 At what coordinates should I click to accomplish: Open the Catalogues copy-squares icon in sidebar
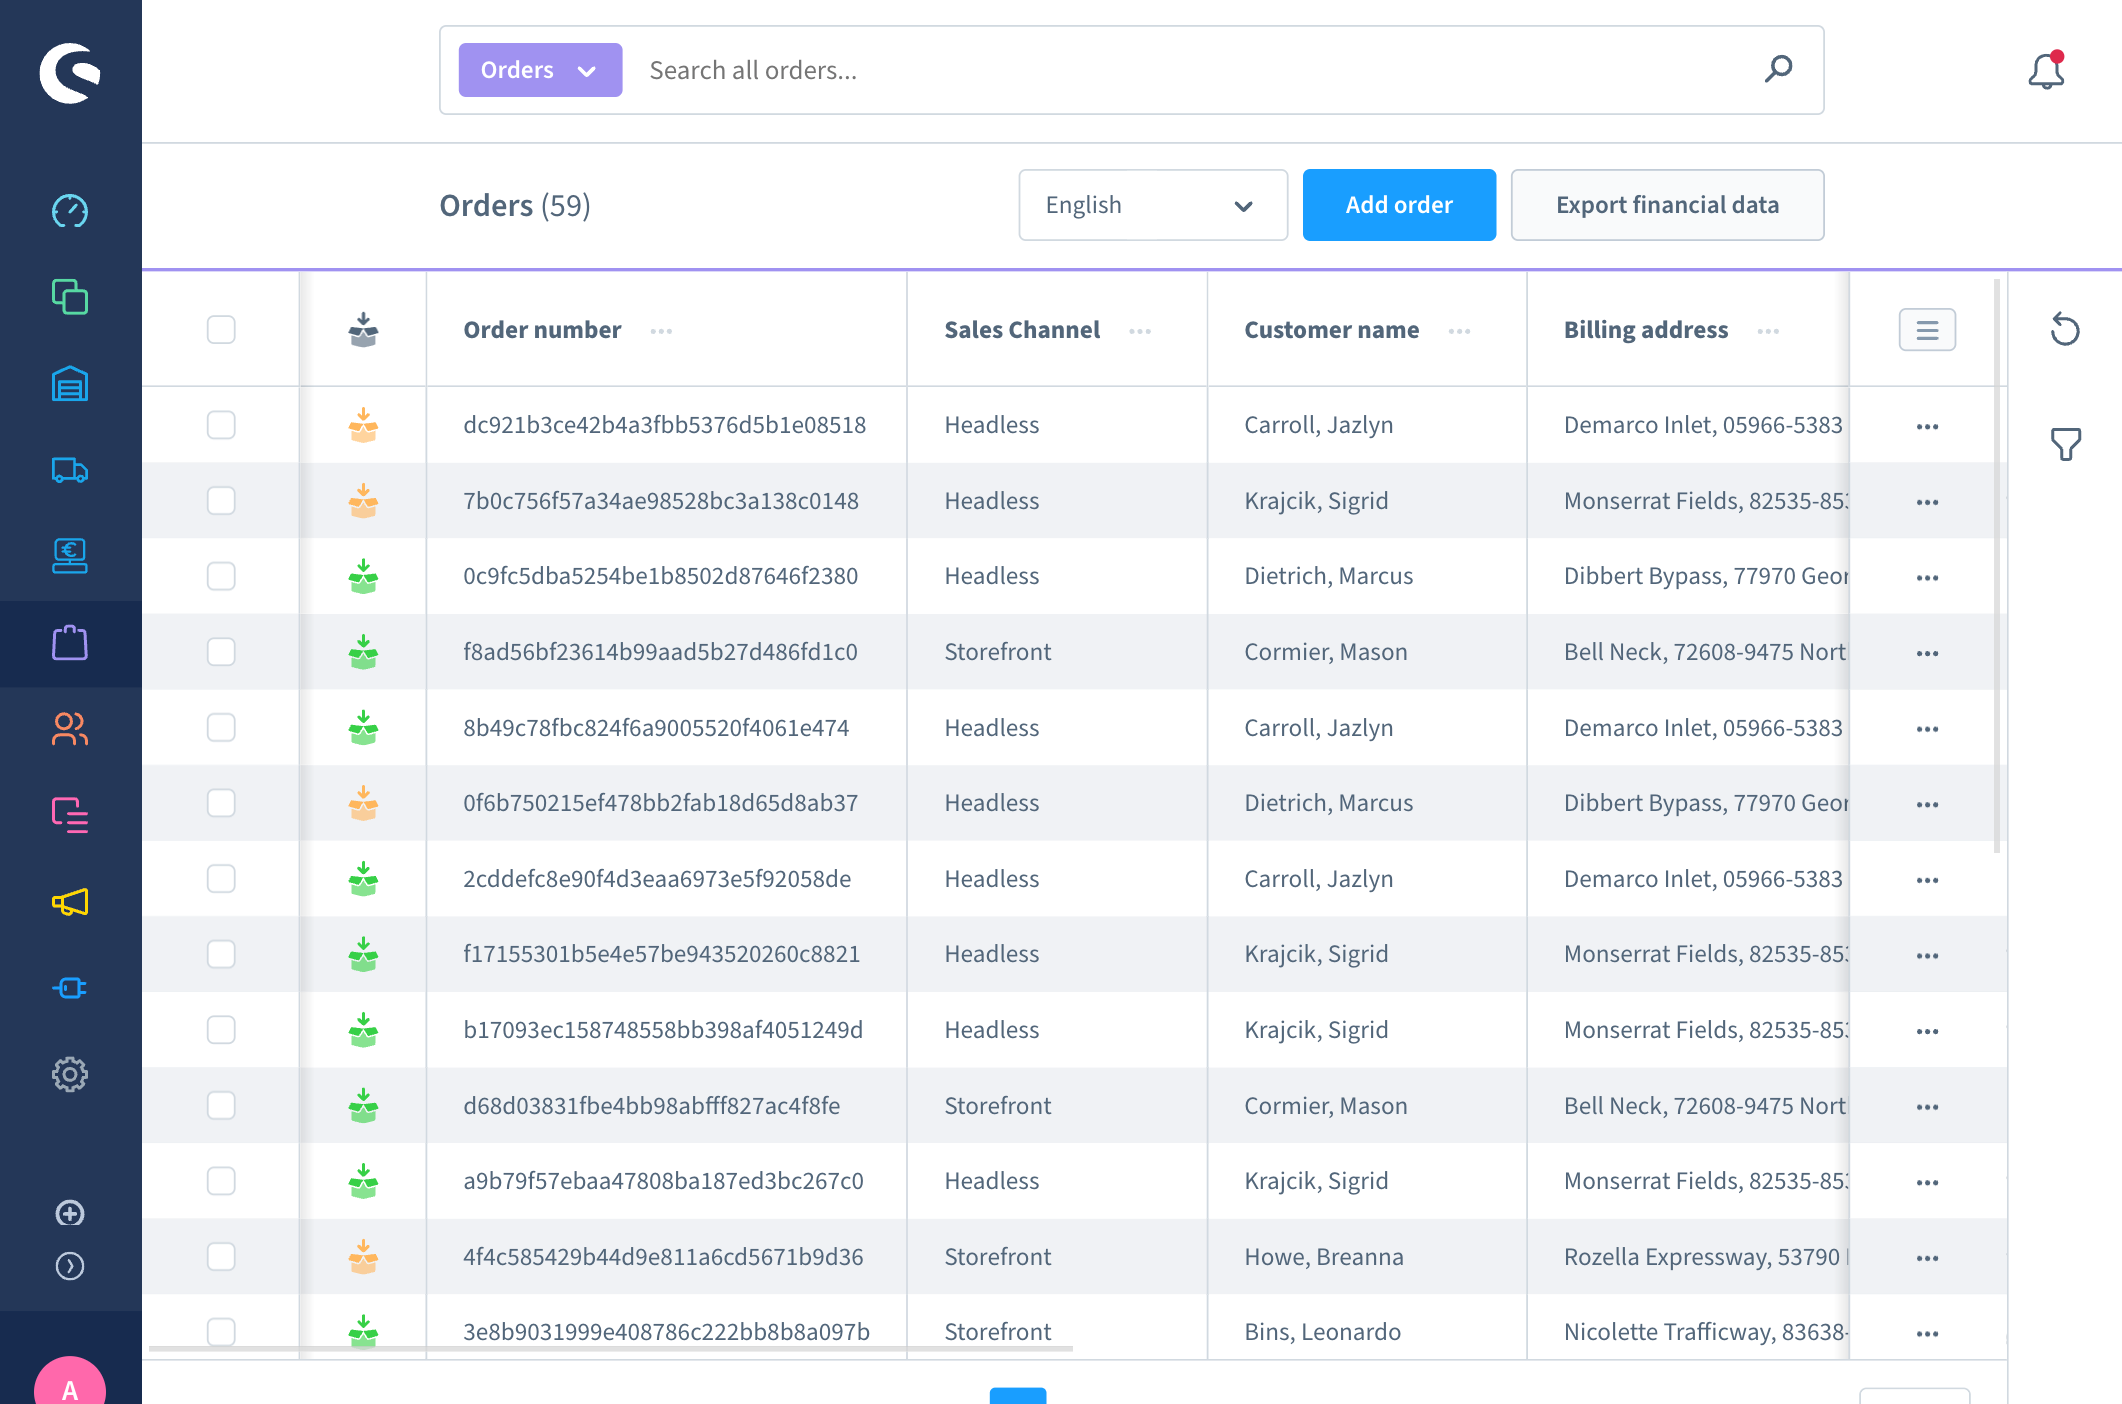click(x=70, y=297)
